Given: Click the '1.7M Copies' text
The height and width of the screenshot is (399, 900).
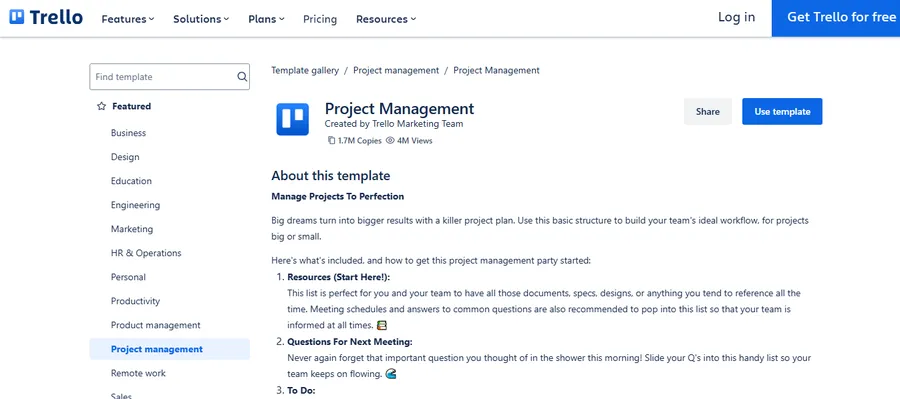Looking at the screenshot, I should 360,140.
